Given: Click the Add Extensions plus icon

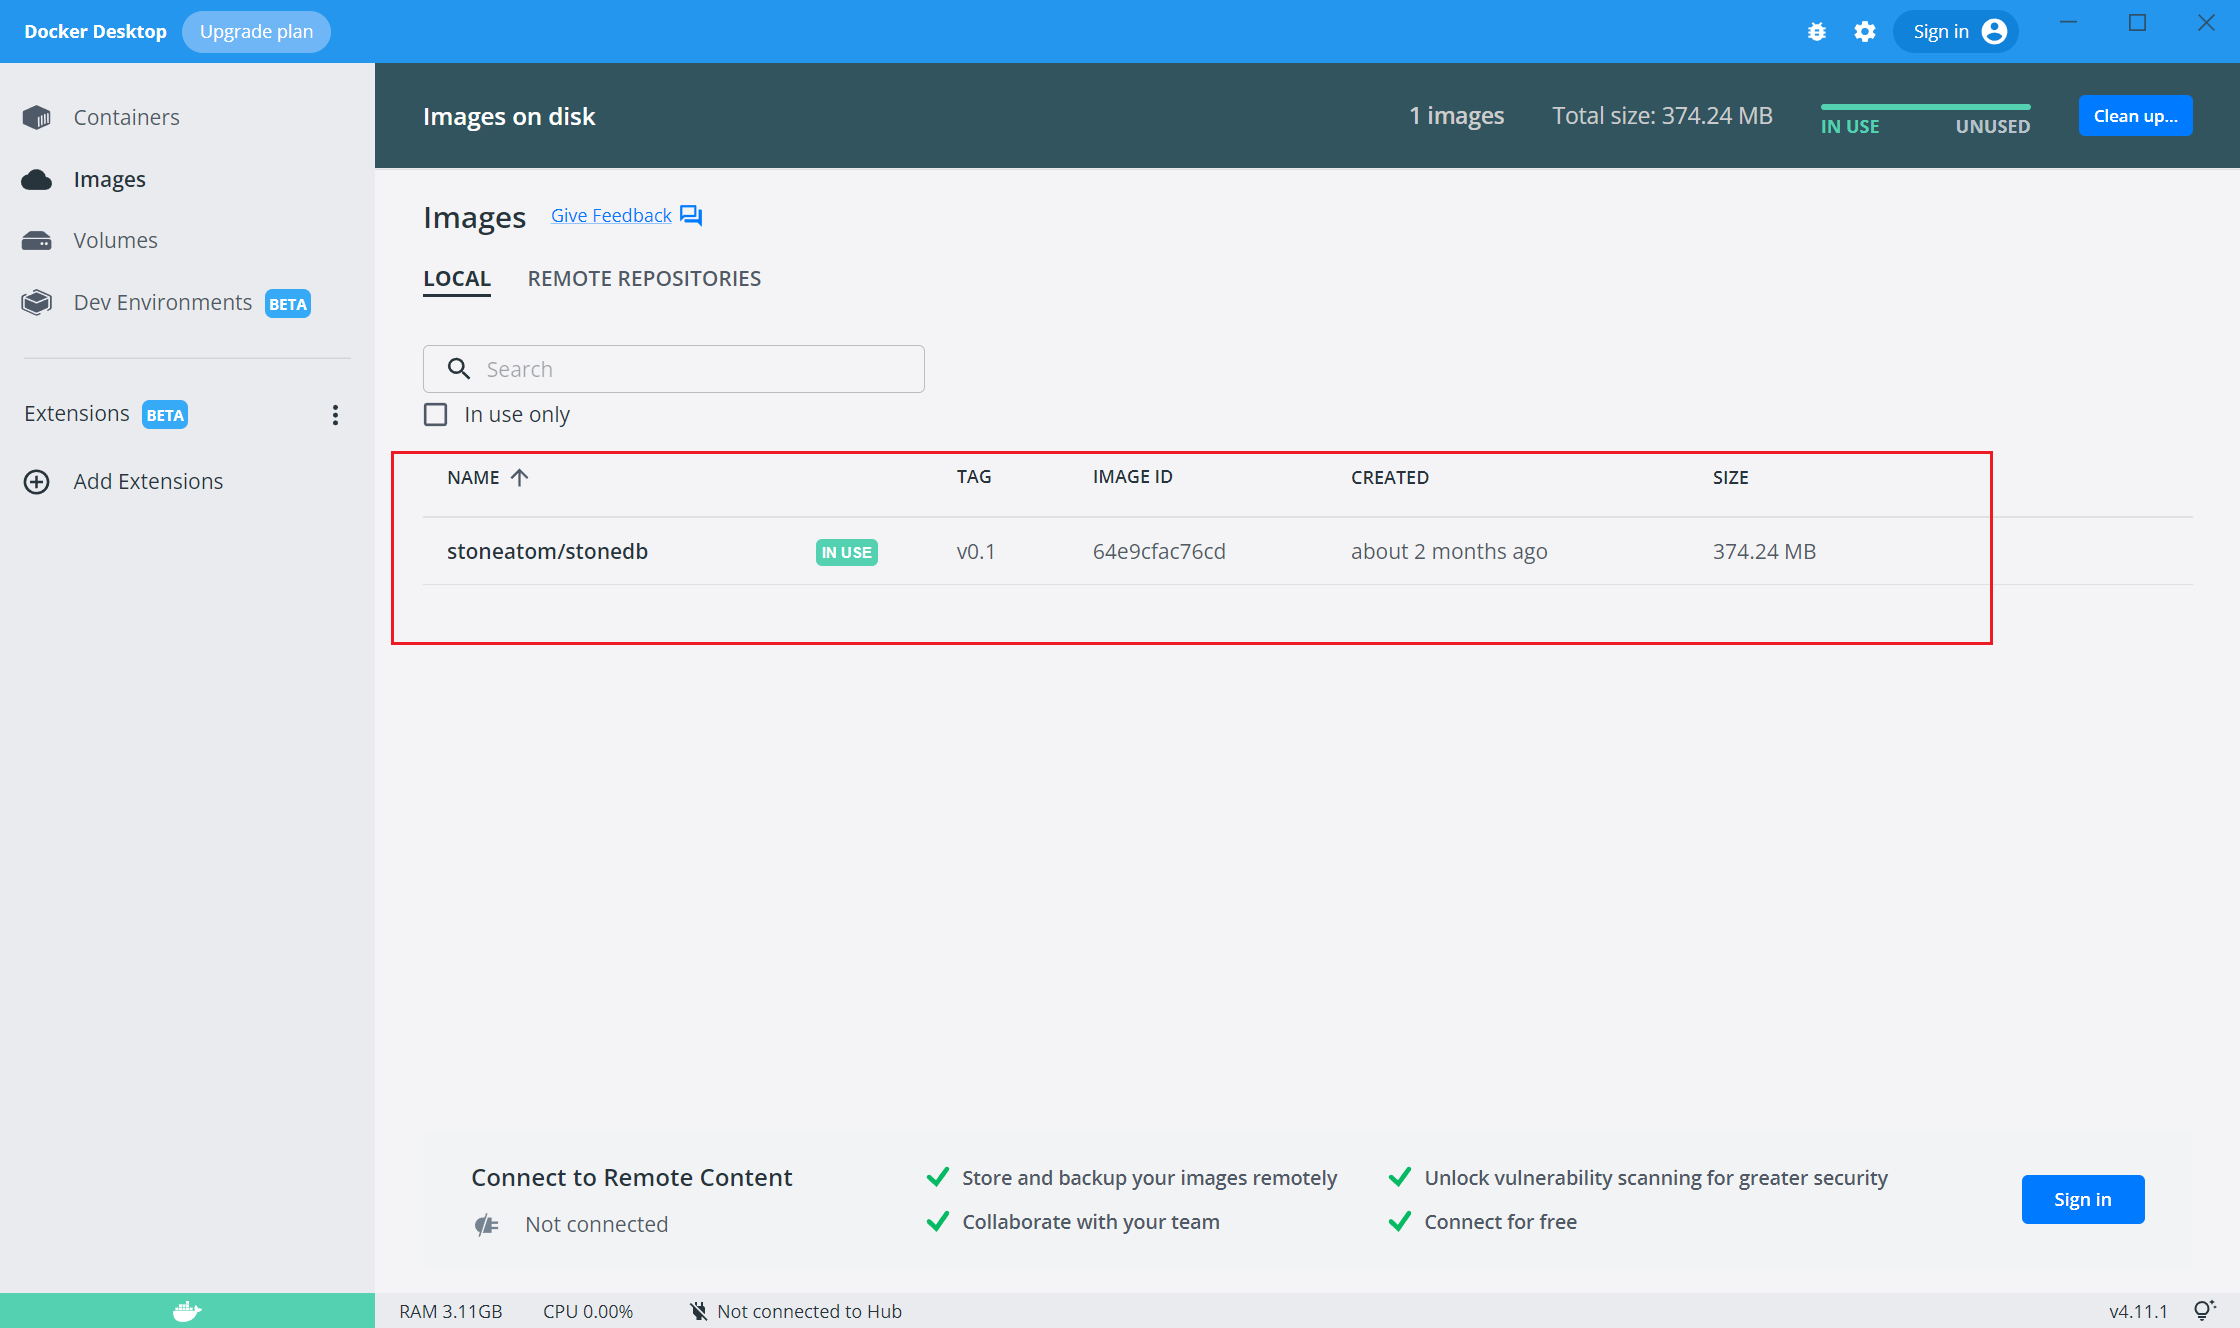Looking at the screenshot, I should tap(36, 481).
